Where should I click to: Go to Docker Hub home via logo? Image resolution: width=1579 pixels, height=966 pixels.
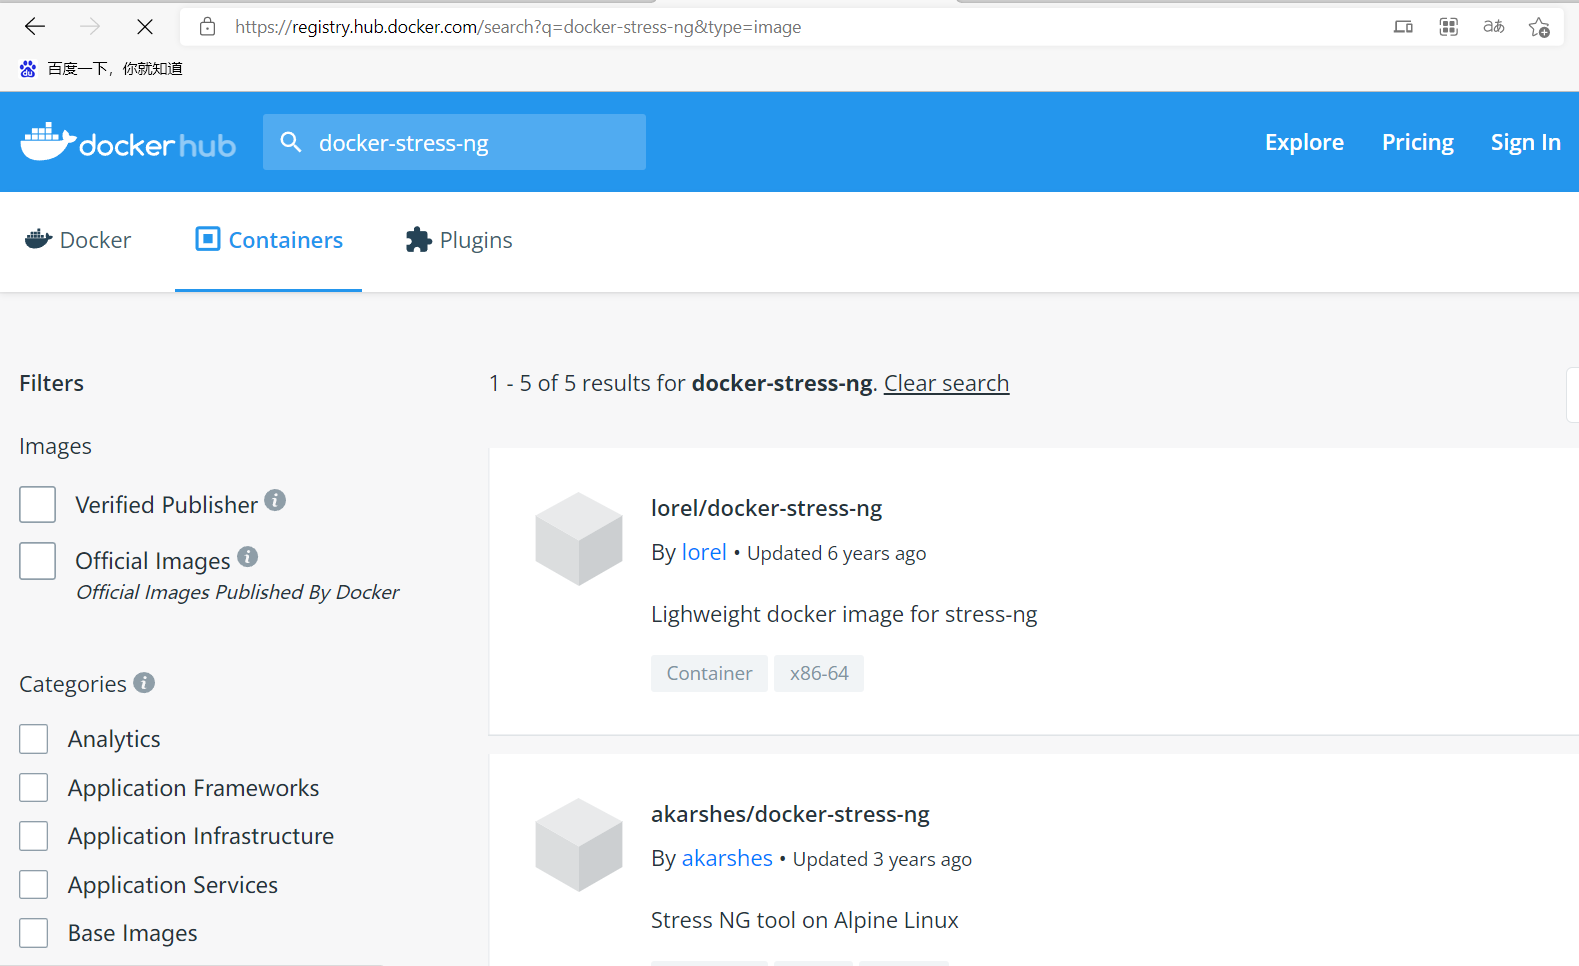coord(128,142)
